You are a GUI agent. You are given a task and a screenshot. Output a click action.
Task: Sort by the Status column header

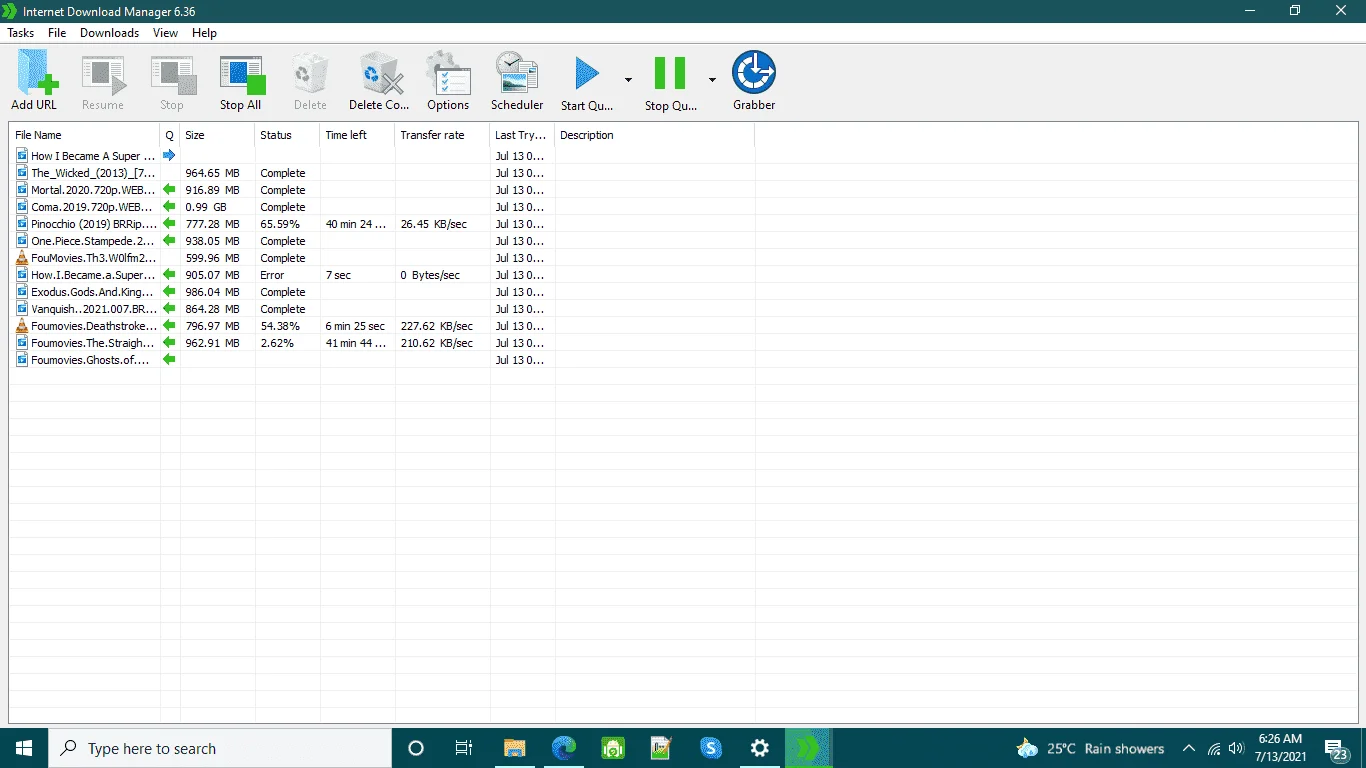coord(287,135)
